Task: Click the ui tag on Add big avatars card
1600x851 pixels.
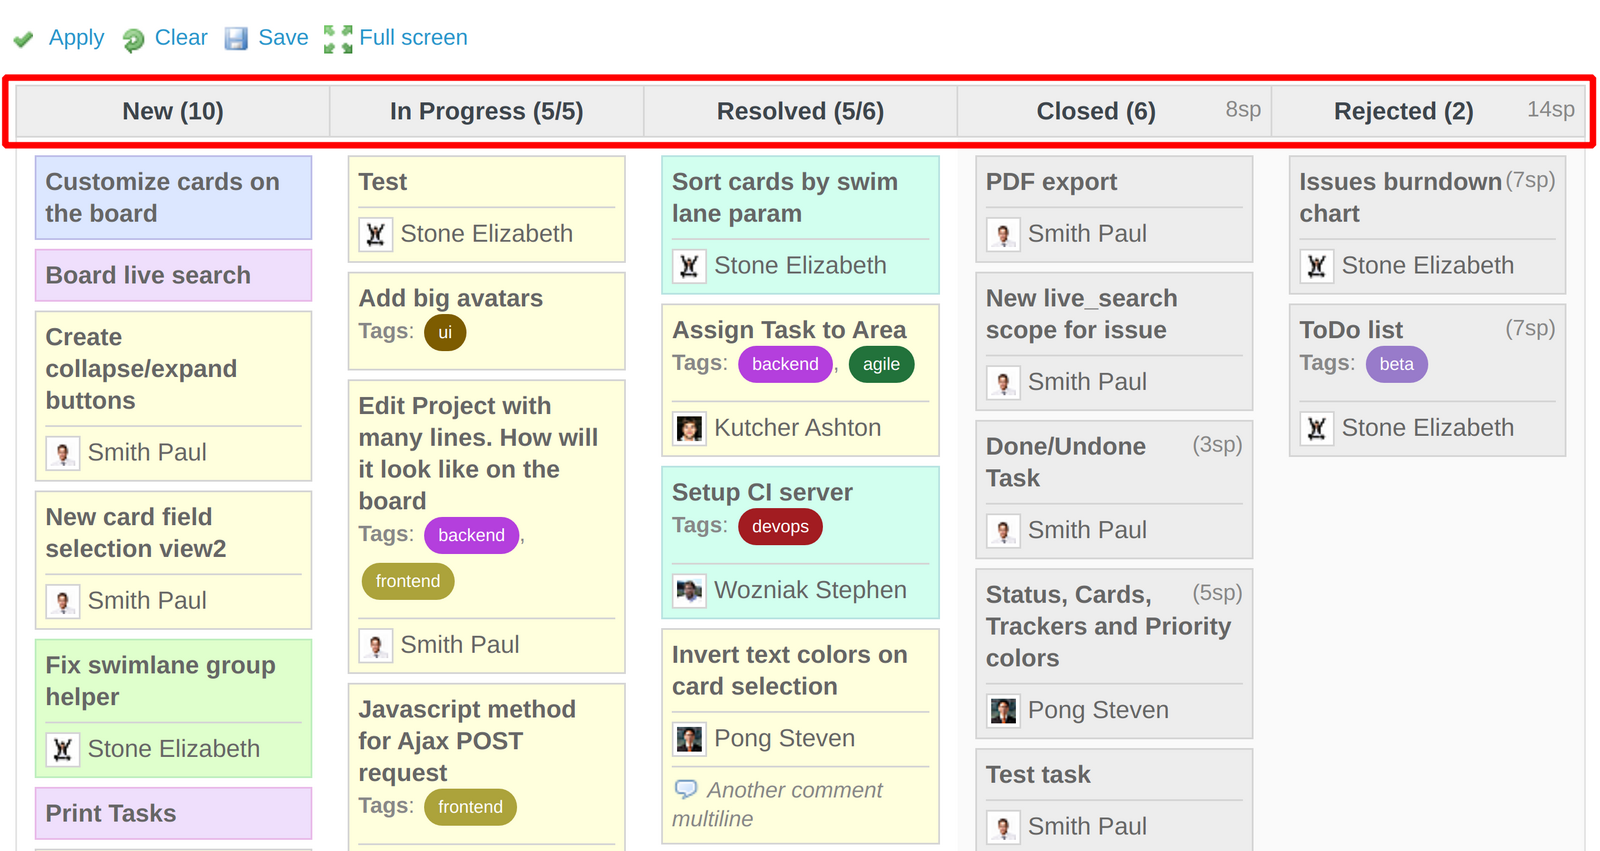Action: [x=445, y=332]
